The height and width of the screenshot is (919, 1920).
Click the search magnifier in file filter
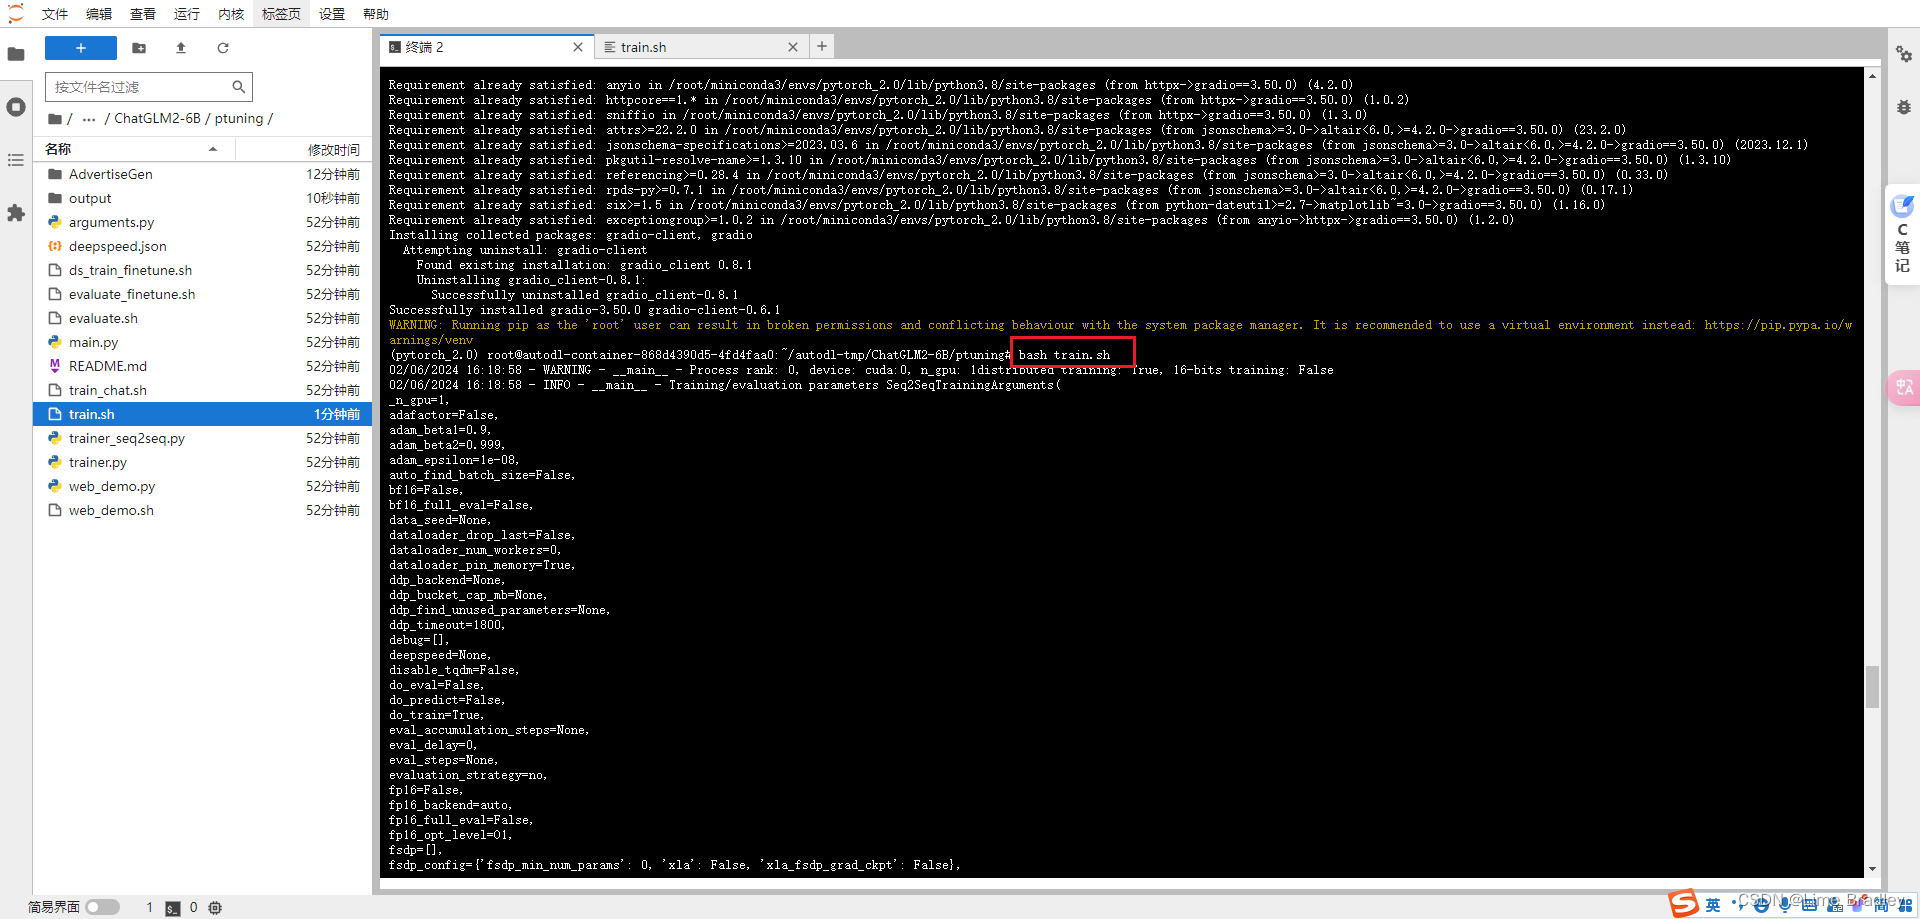point(238,87)
